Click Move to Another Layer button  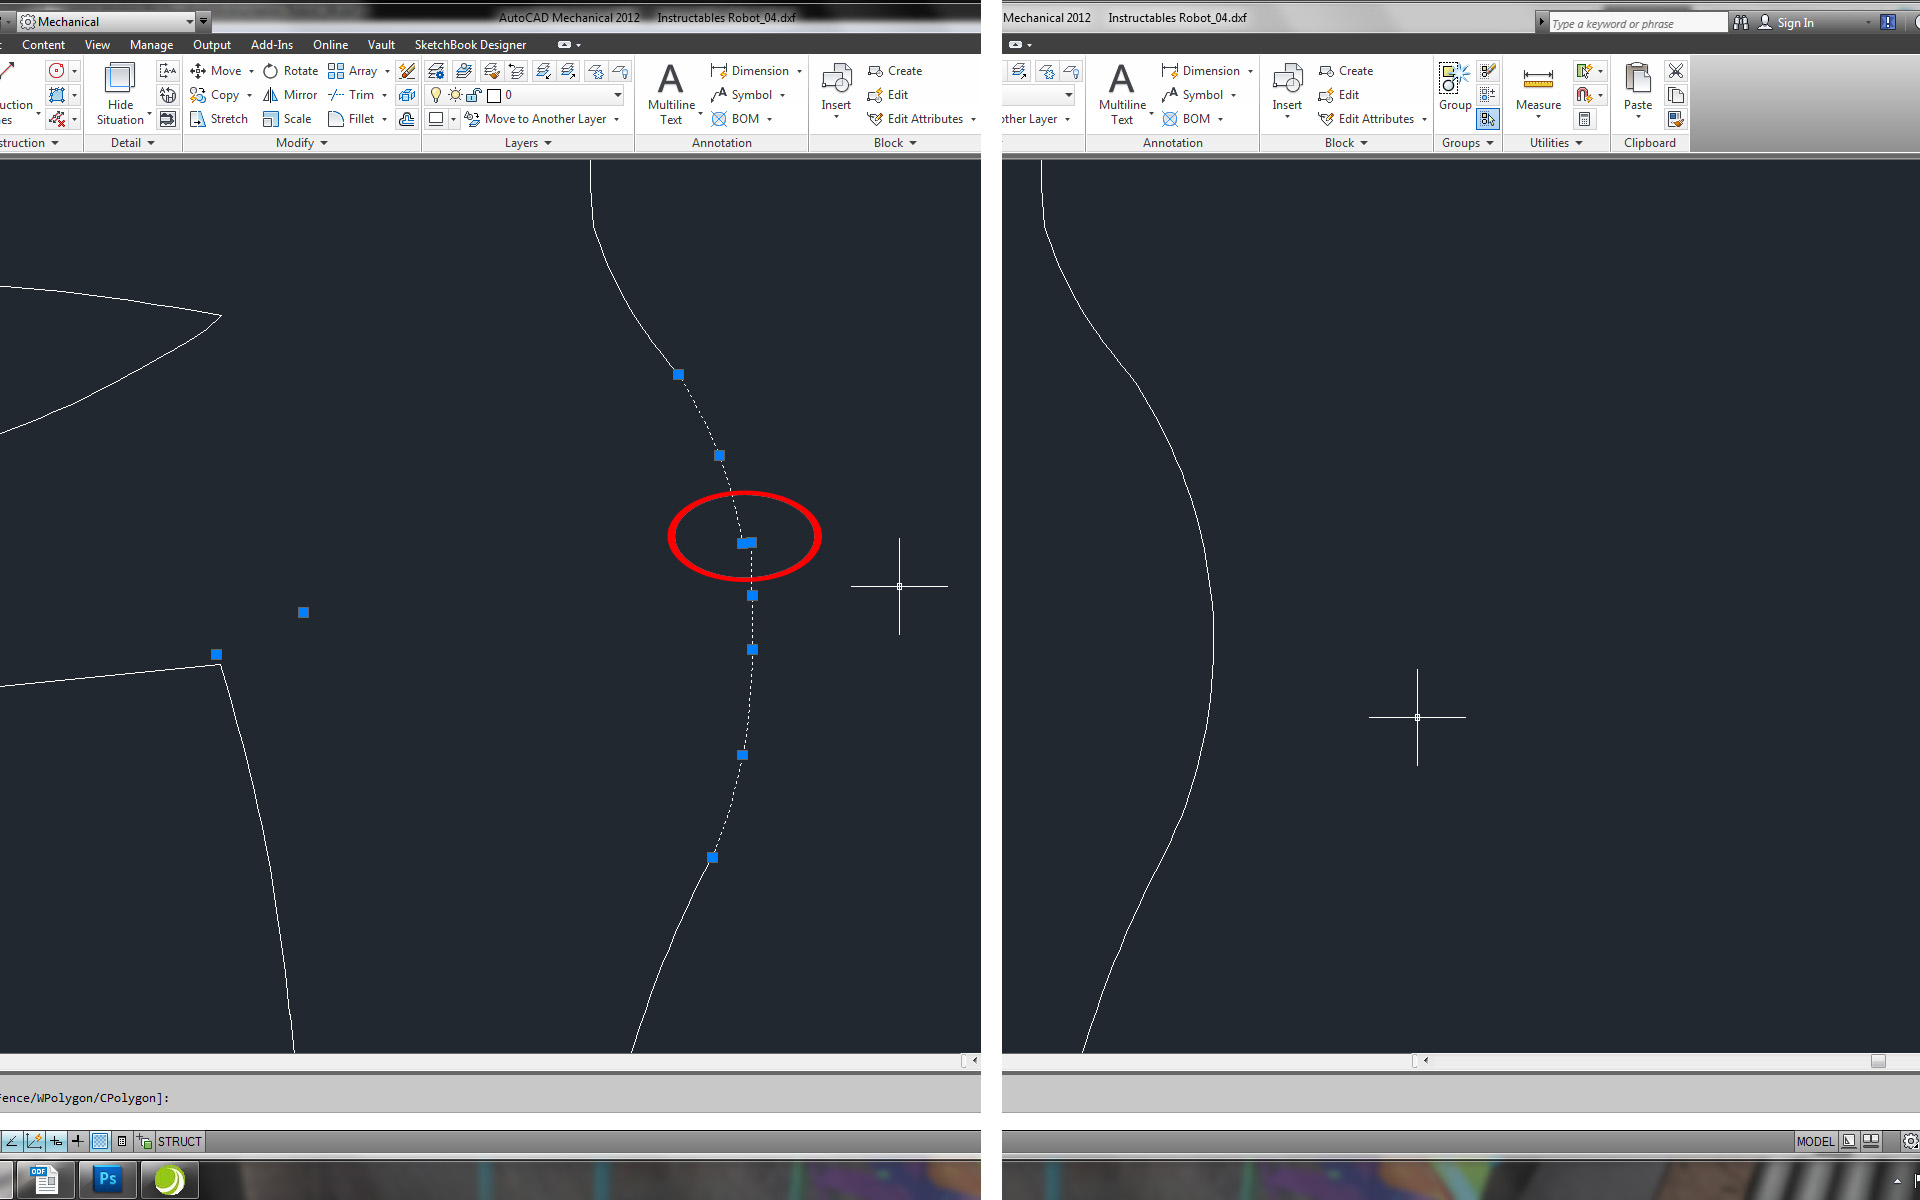tap(543, 119)
